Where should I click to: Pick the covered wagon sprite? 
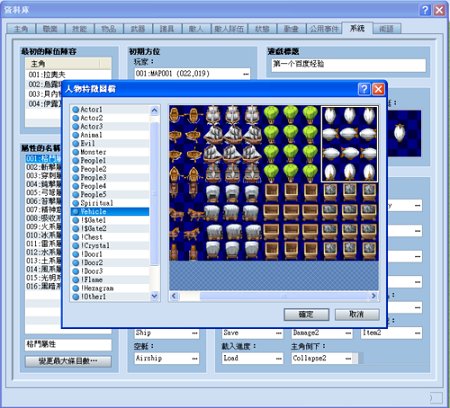coord(233,222)
